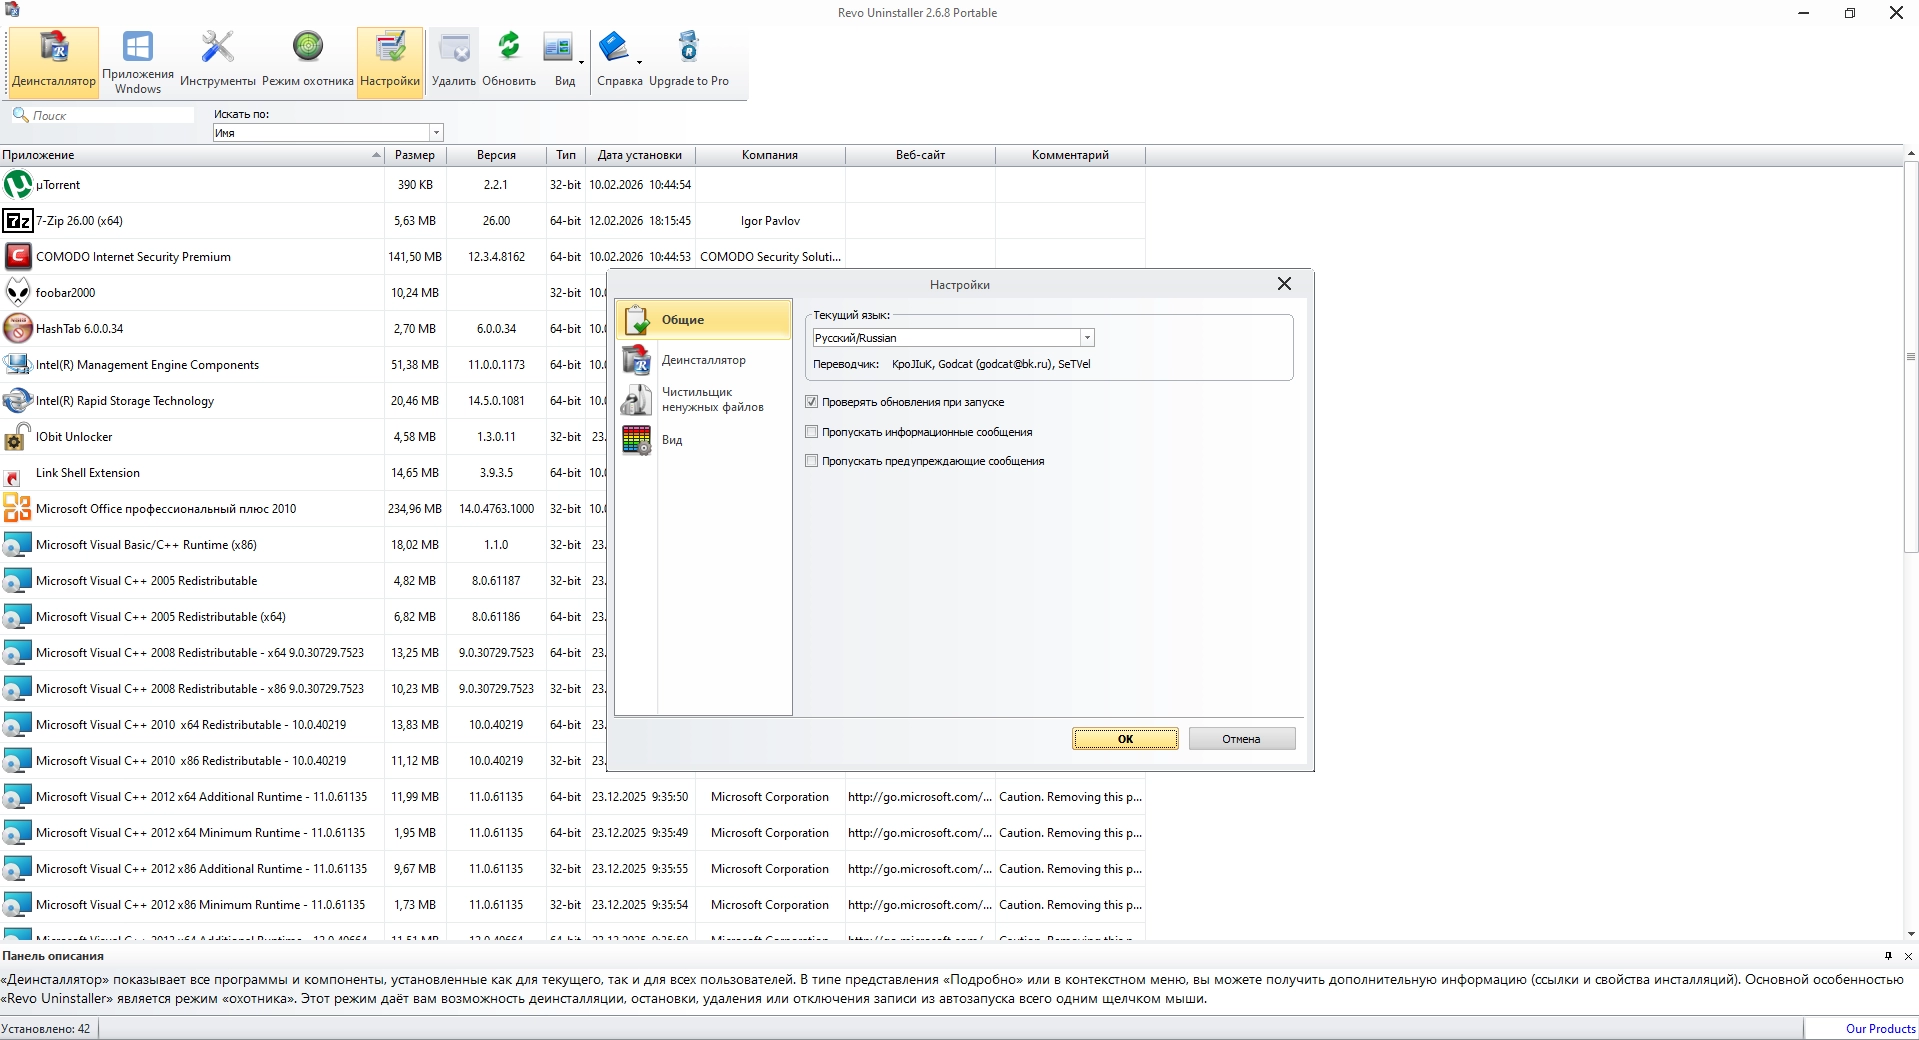Select the µTorrent icon
Image resolution: width=1919 pixels, height=1040 pixels.
(18, 185)
